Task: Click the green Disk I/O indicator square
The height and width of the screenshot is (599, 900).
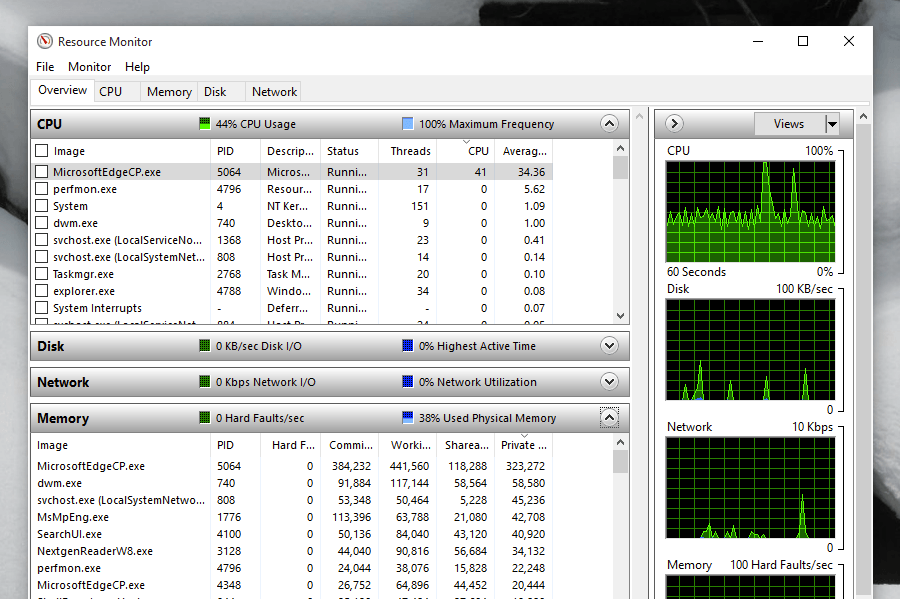Action: pyautogui.click(x=204, y=345)
